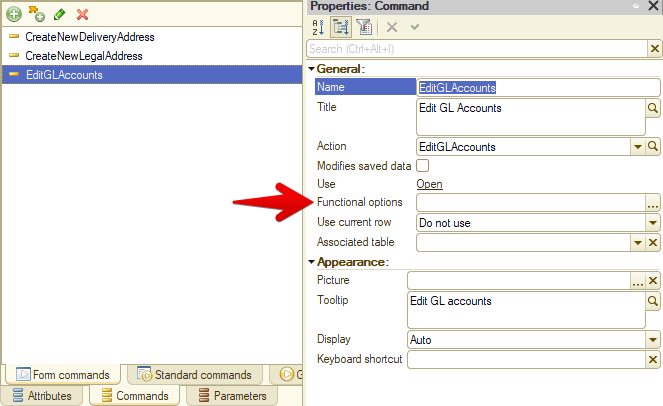Open Picture selection ellipsis button
The width and height of the screenshot is (663, 406).
click(638, 281)
